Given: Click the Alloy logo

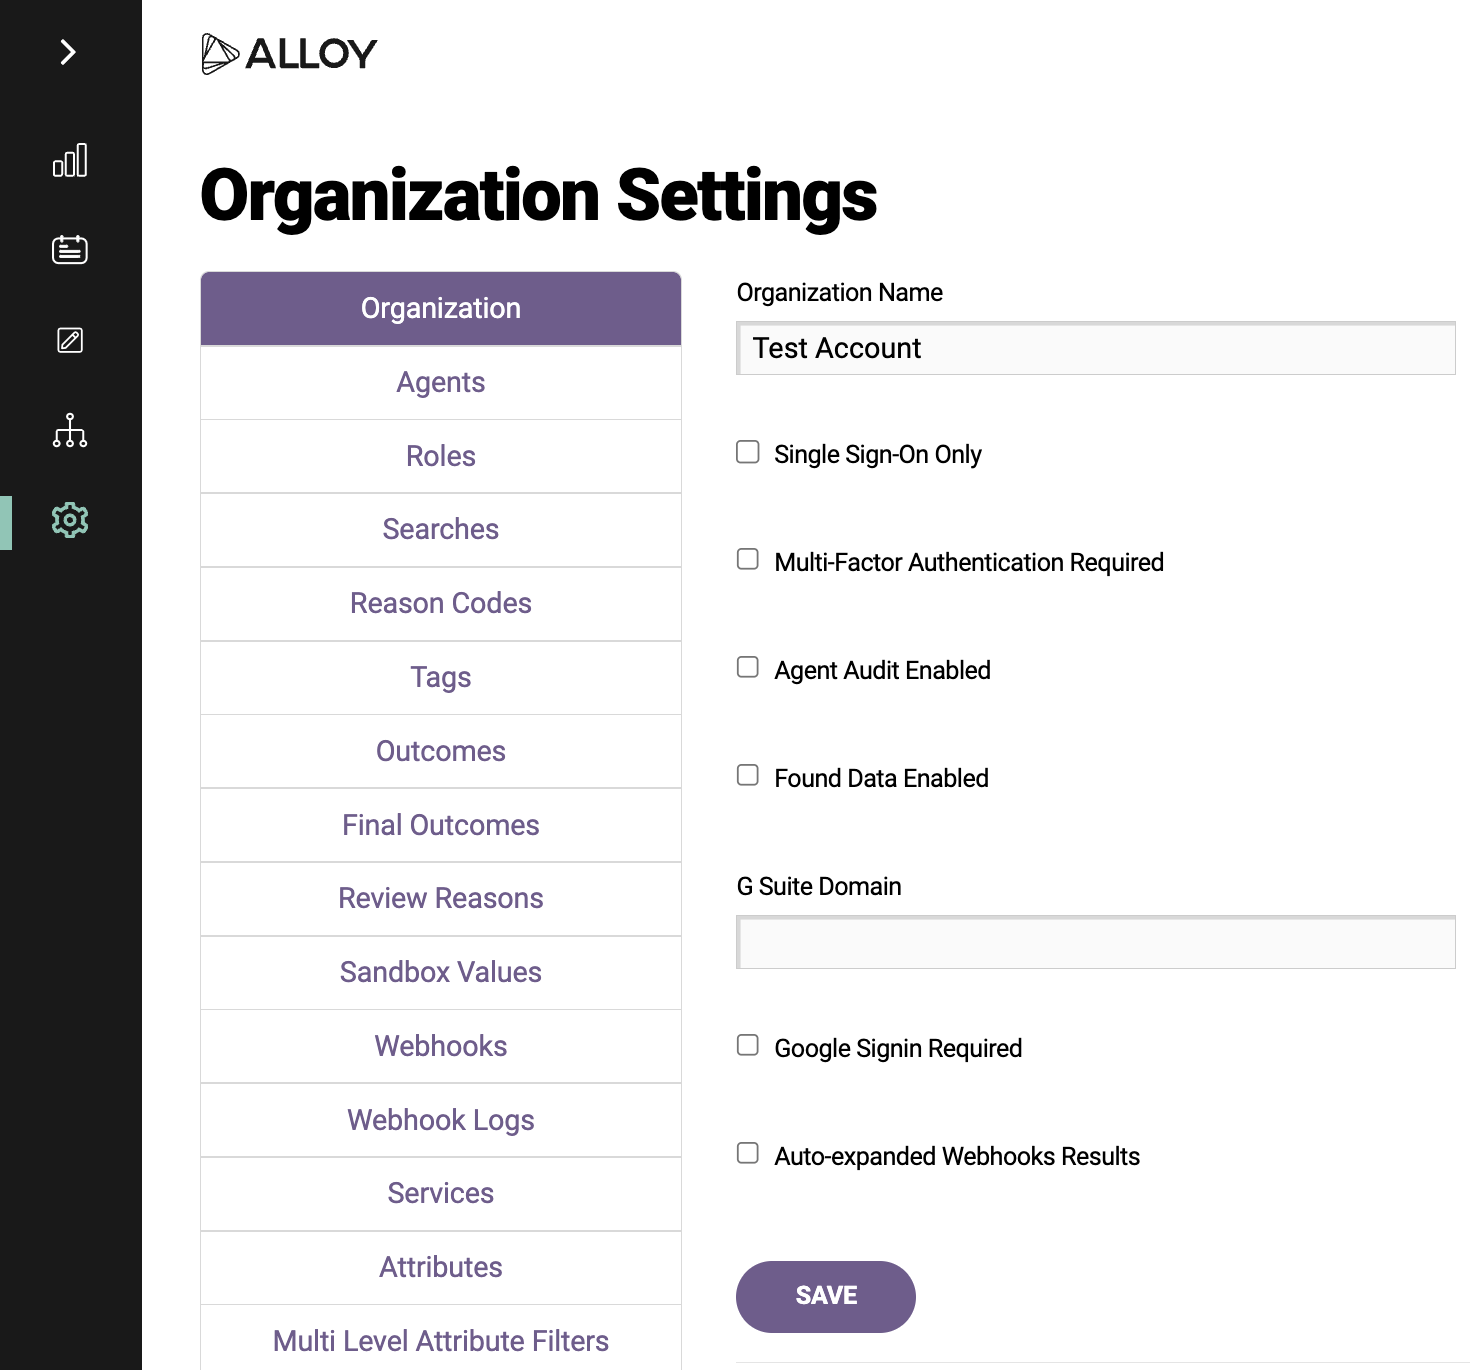Looking at the screenshot, I should point(289,54).
